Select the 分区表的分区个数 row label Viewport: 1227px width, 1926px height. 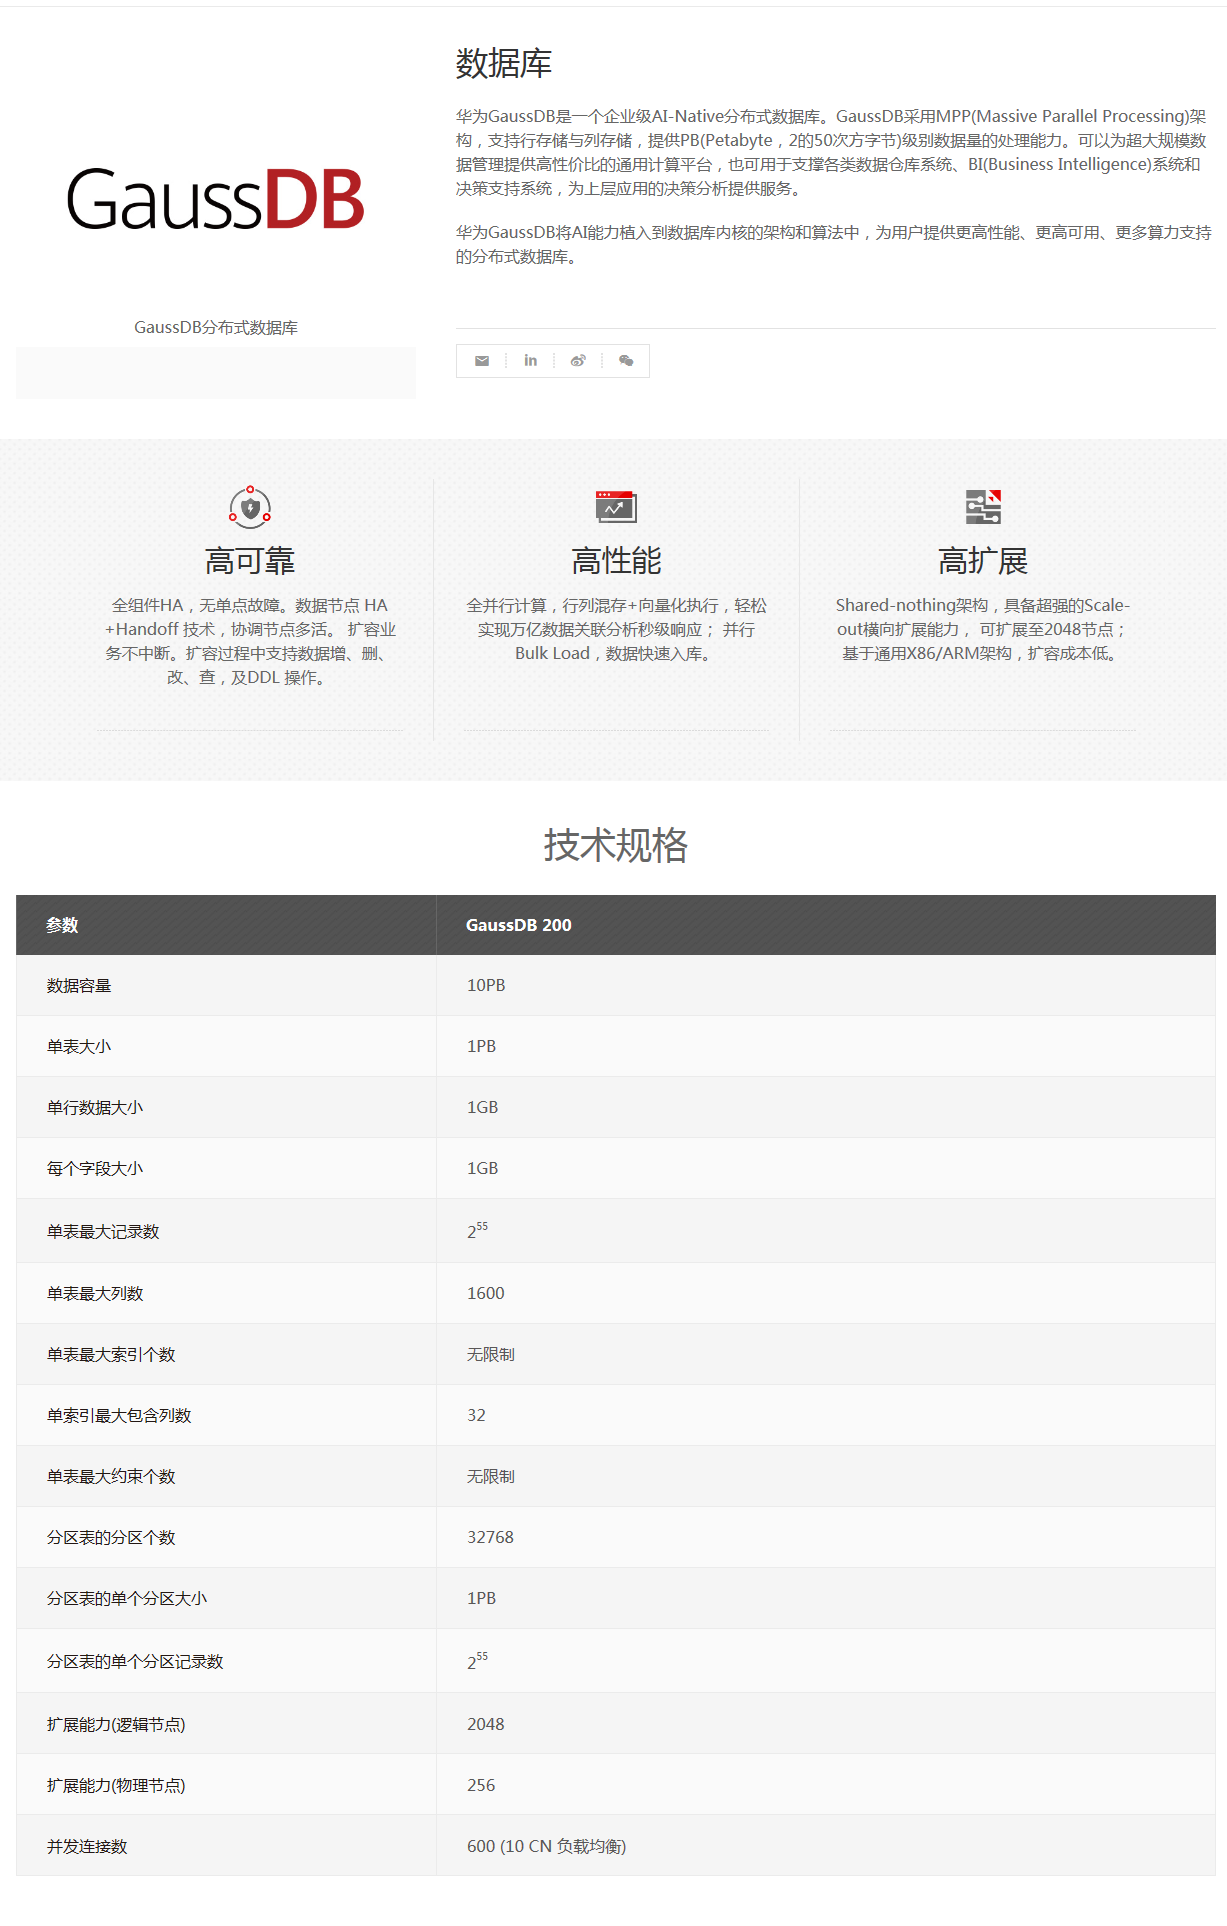point(111,1538)
